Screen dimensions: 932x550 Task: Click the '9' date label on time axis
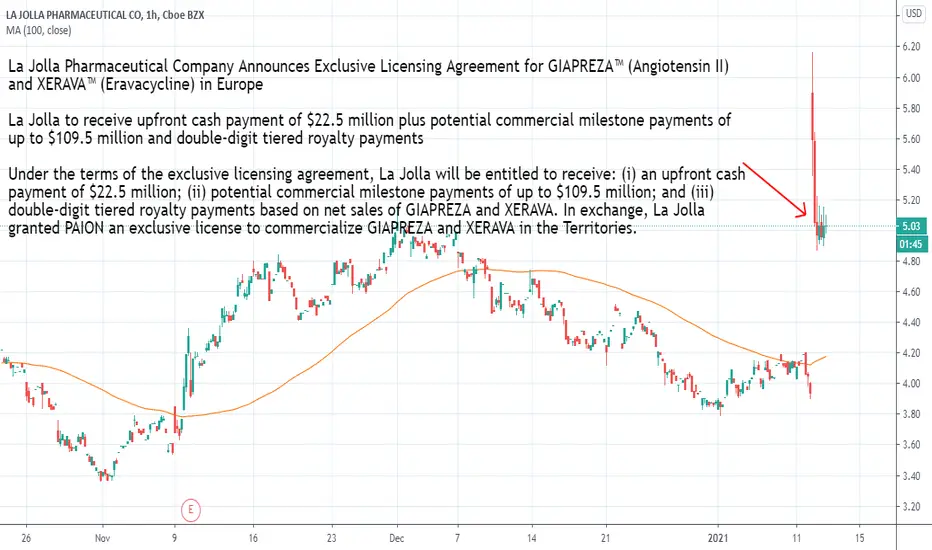pyautogui.click(x=174, y=538)
